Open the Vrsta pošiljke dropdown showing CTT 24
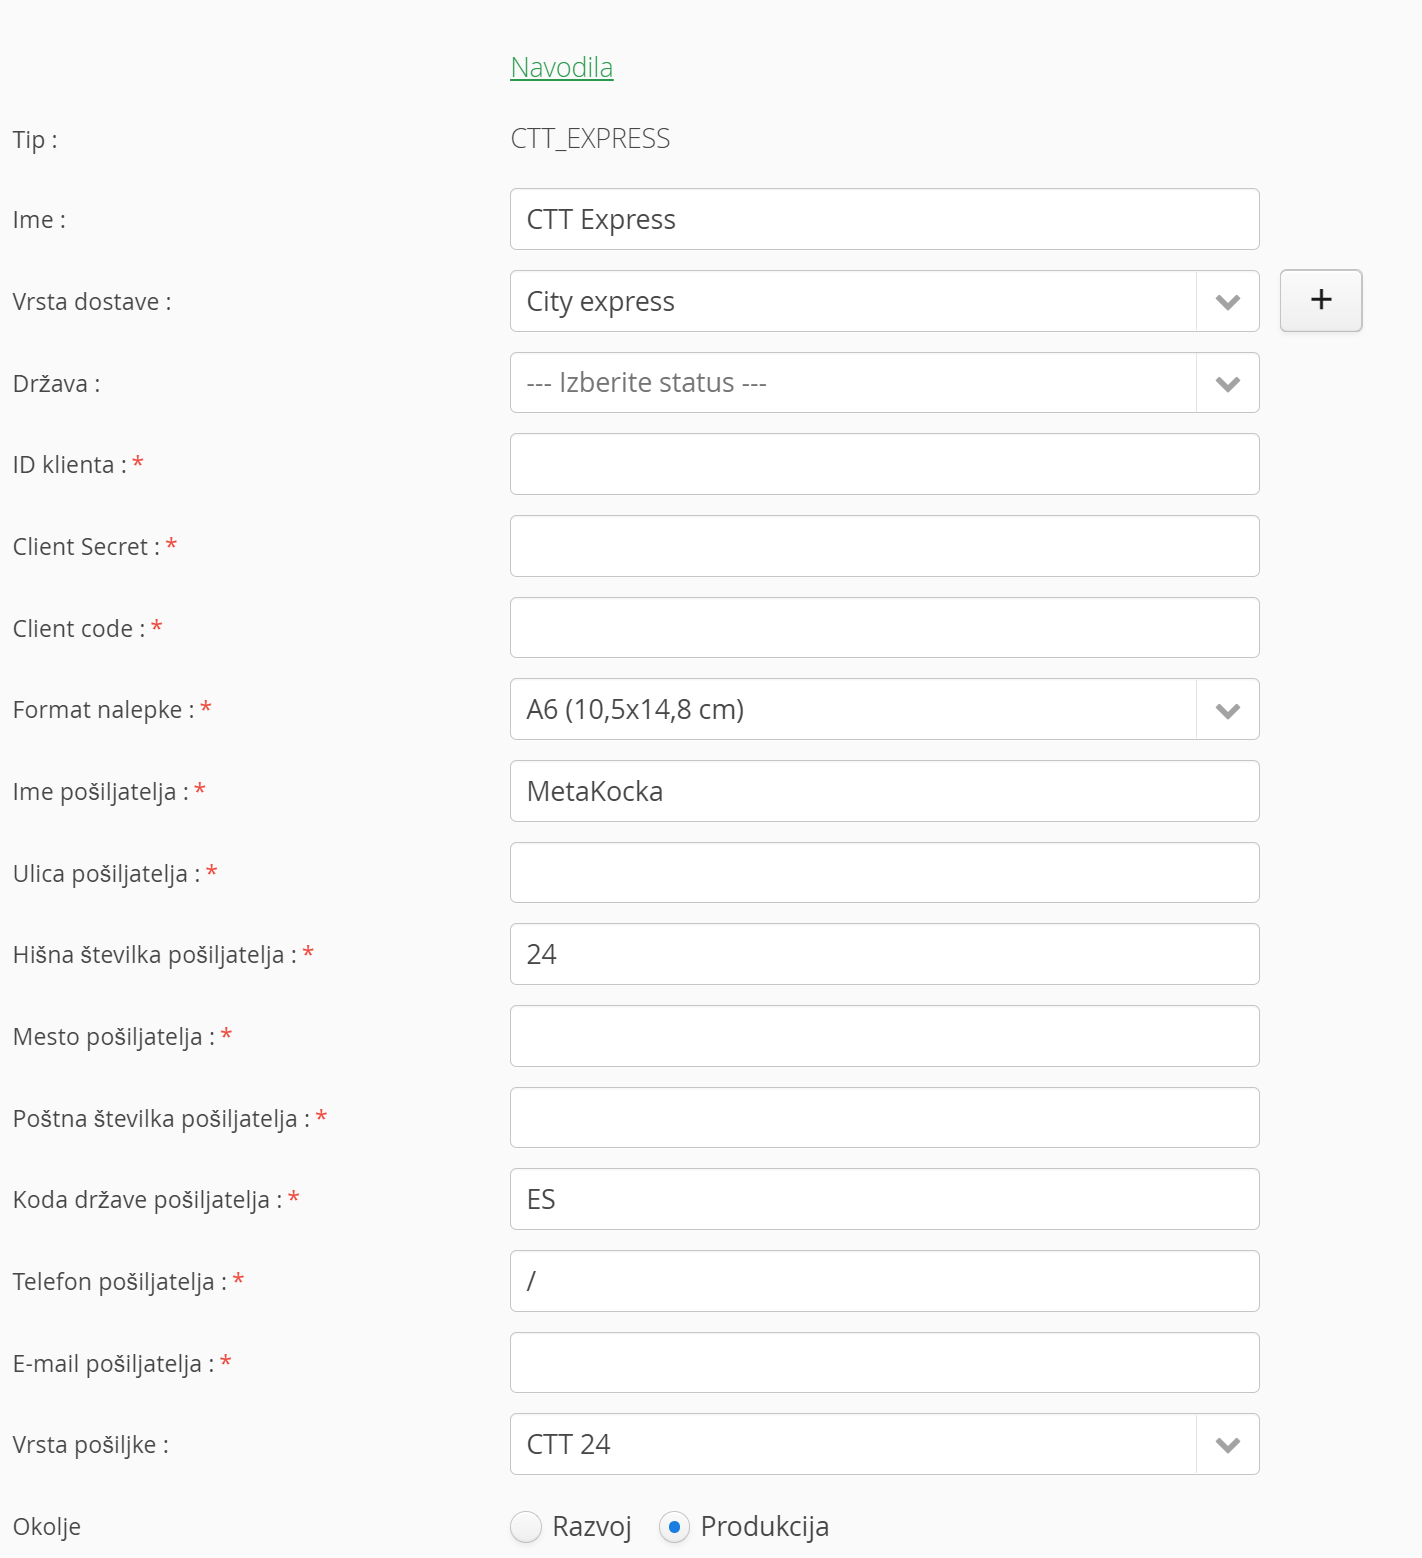 coord(884,1444)
